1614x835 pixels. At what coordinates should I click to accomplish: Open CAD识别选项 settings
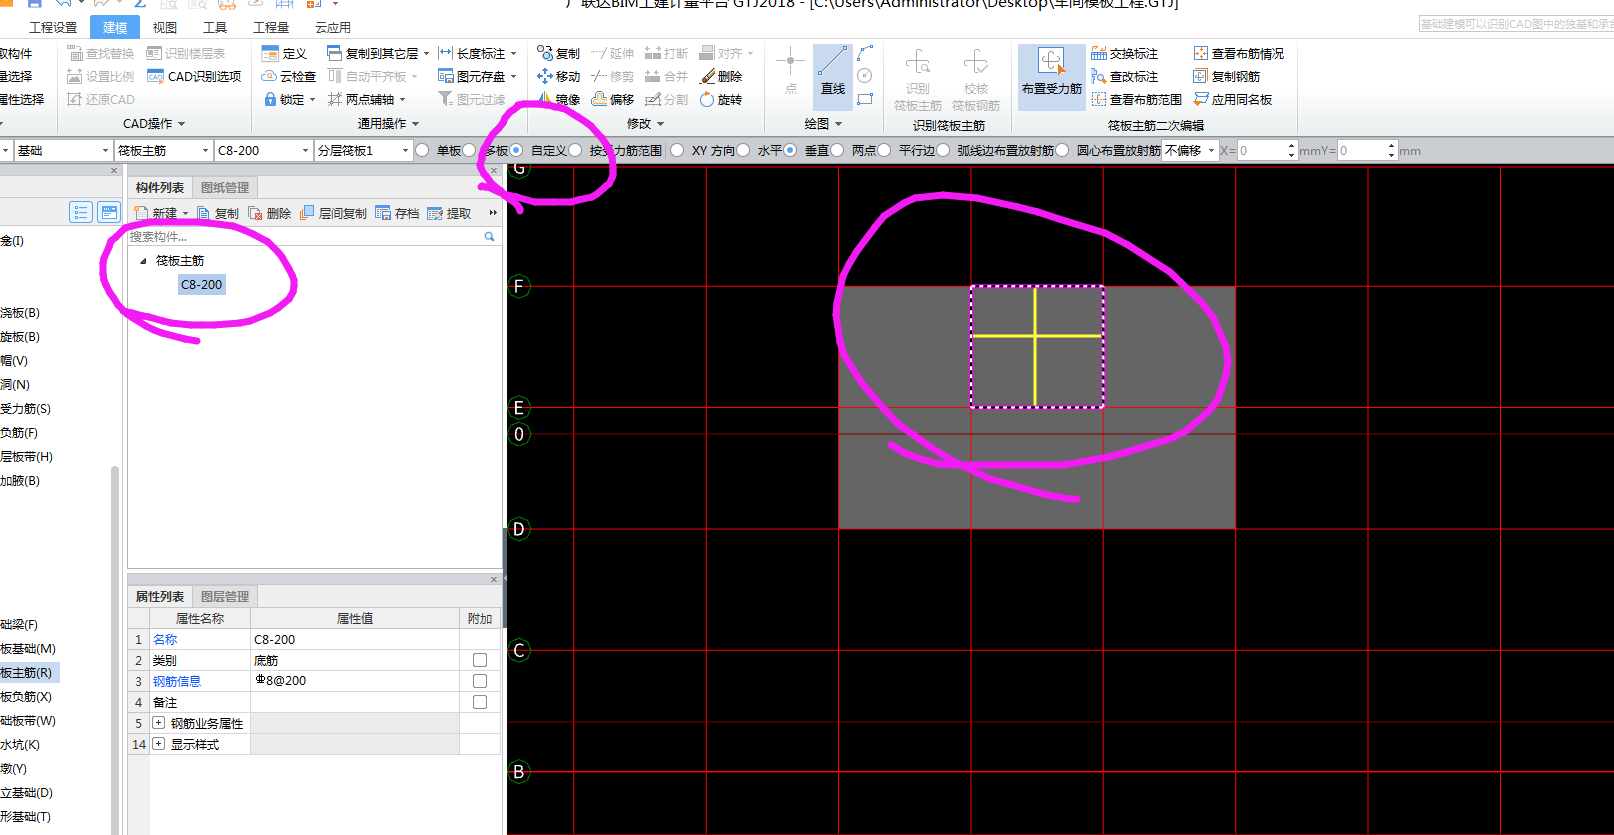(194, 76)
